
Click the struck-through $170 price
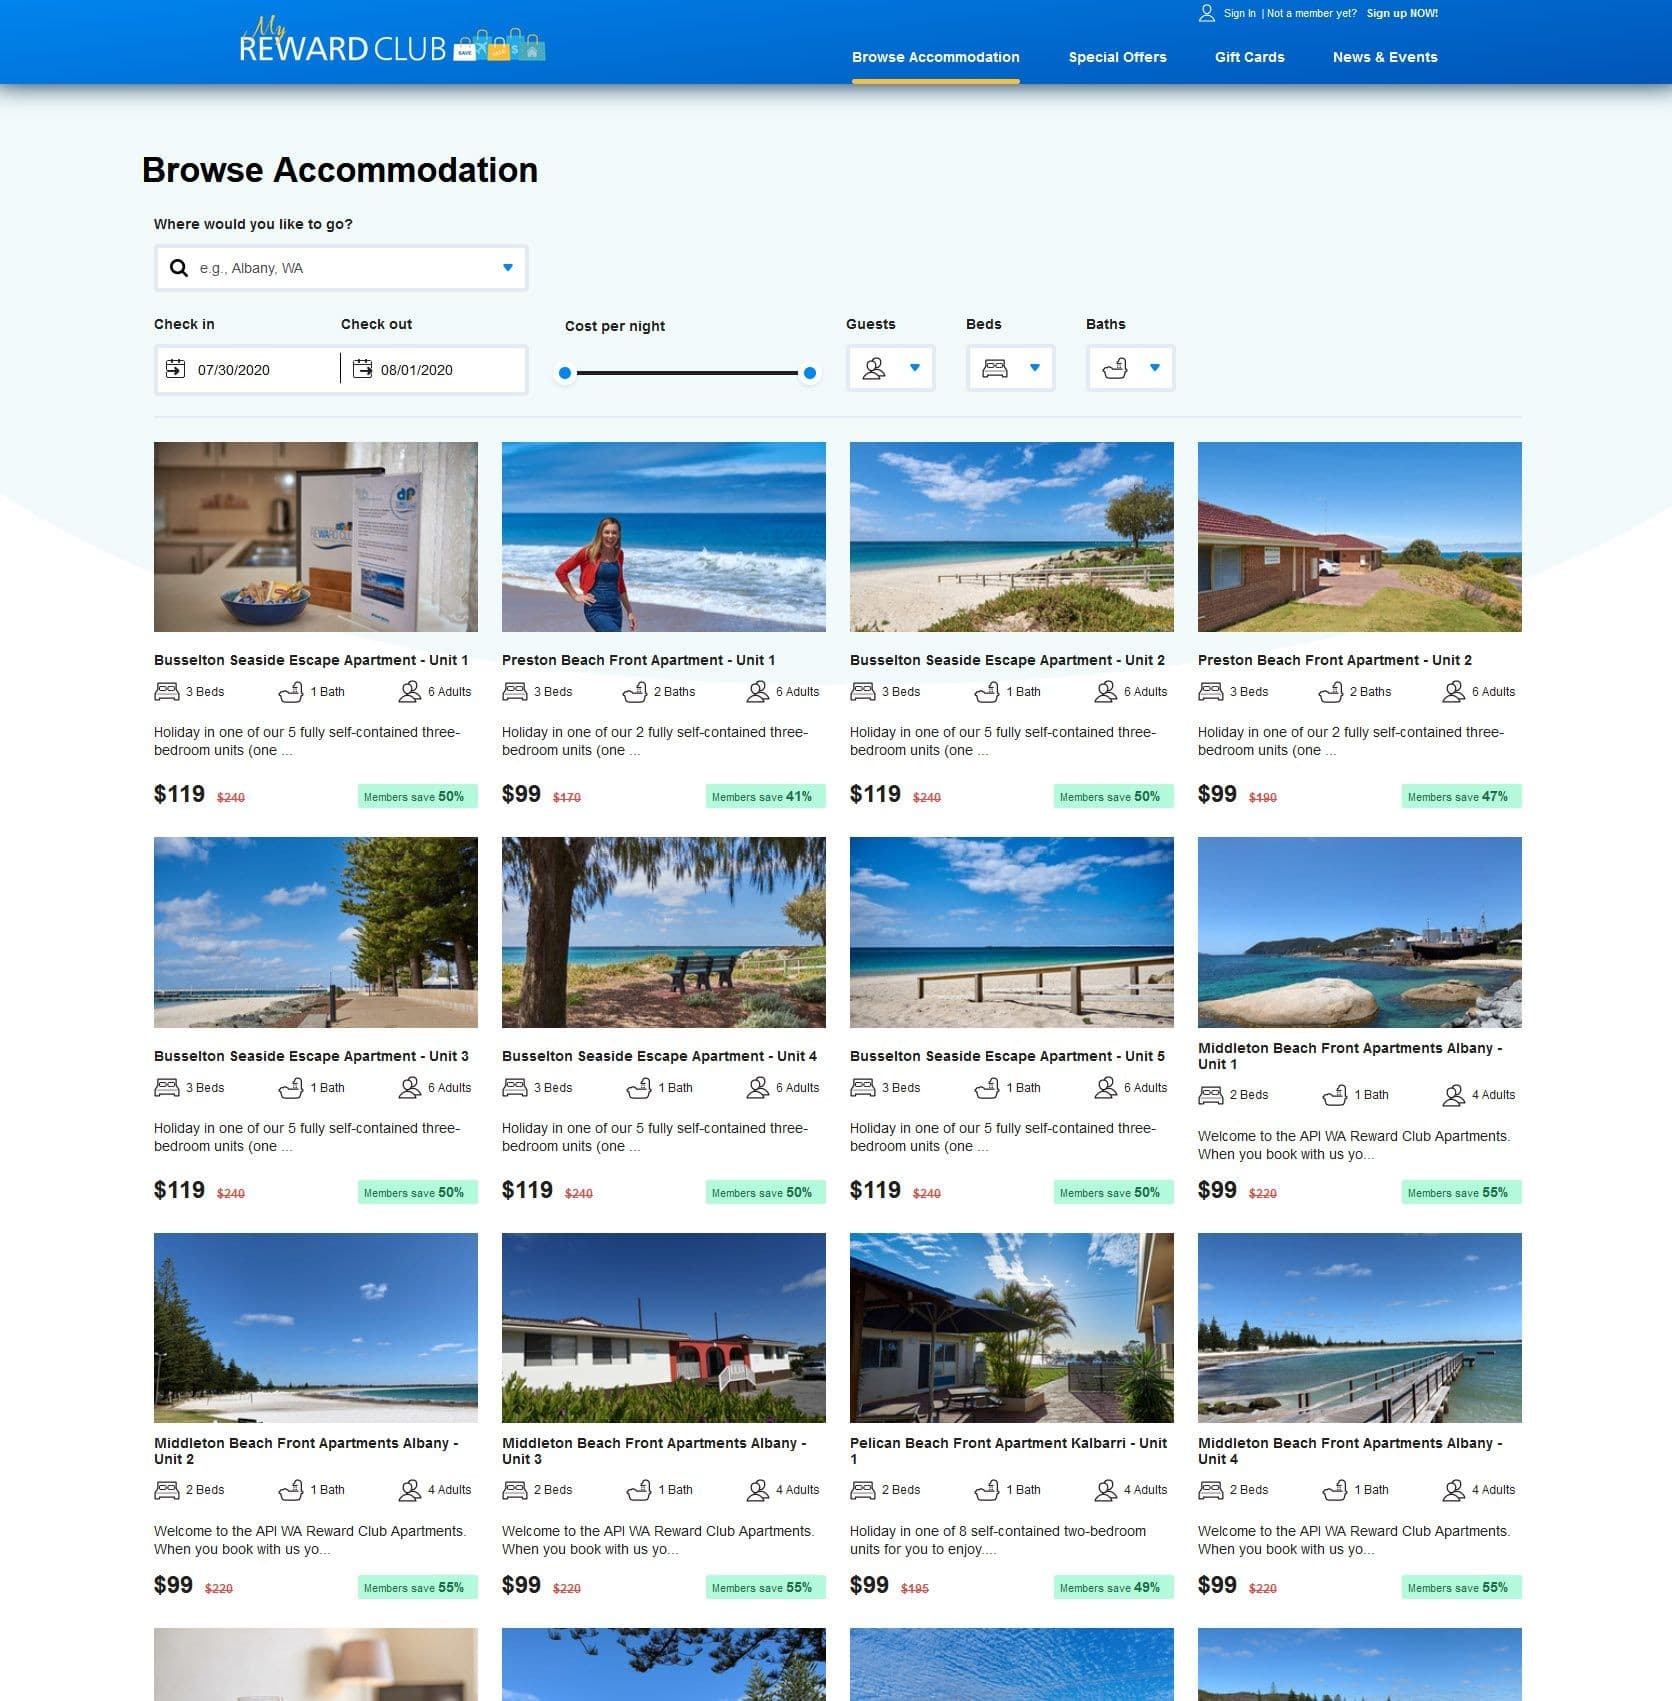click(x=567, y=797)
